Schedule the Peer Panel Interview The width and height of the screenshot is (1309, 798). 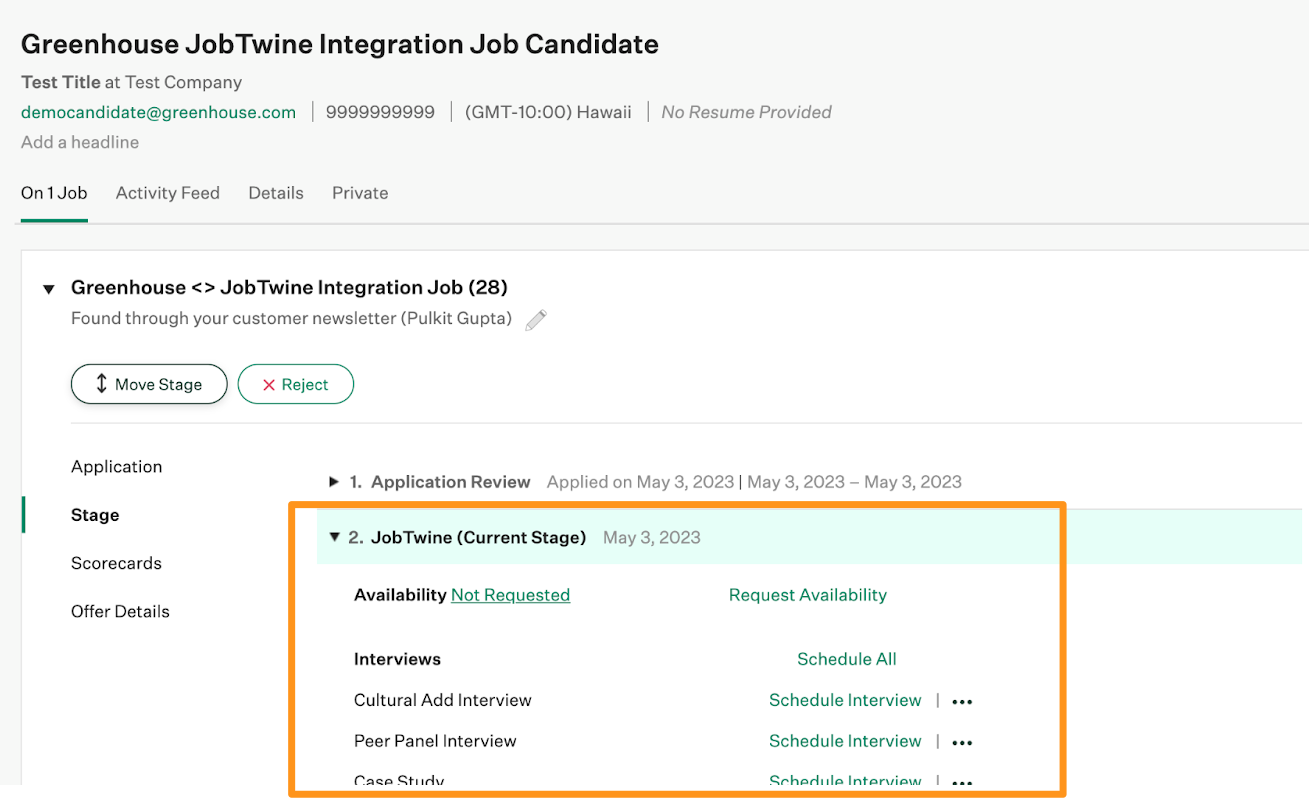pyautogui.click(x=845, y=741)
